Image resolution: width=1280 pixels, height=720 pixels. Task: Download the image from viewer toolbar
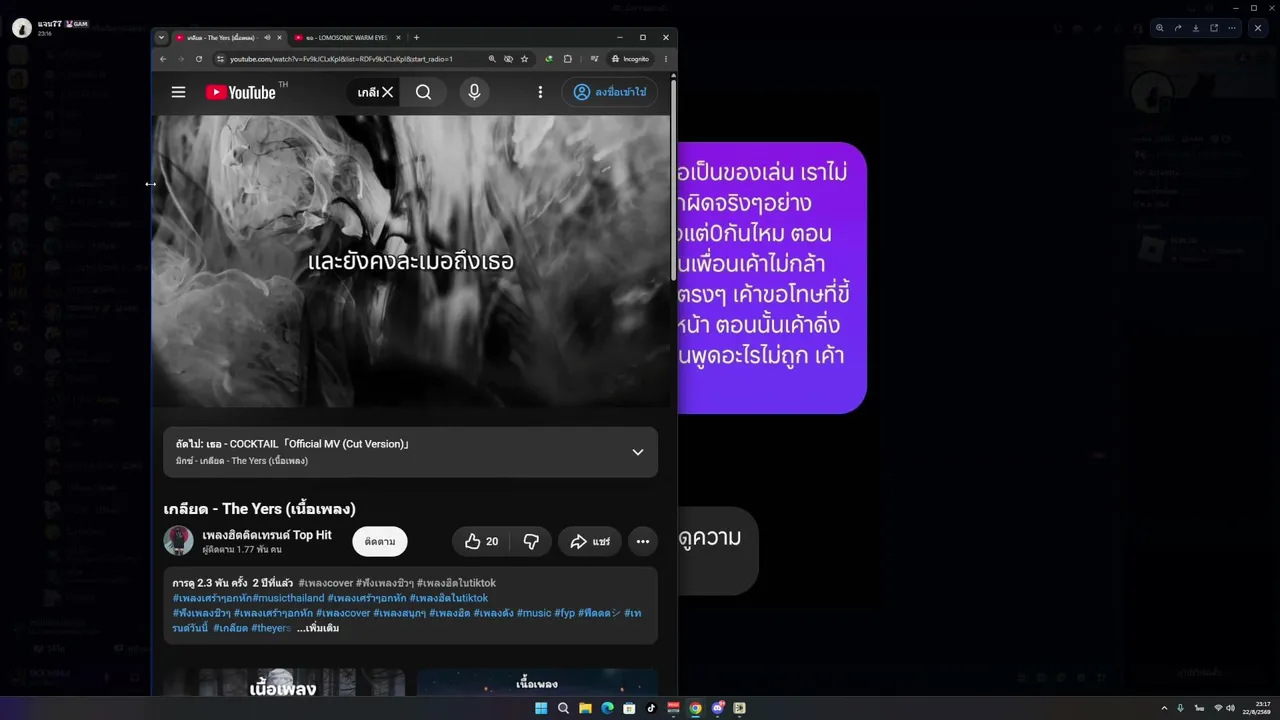tap(1196, 28)
